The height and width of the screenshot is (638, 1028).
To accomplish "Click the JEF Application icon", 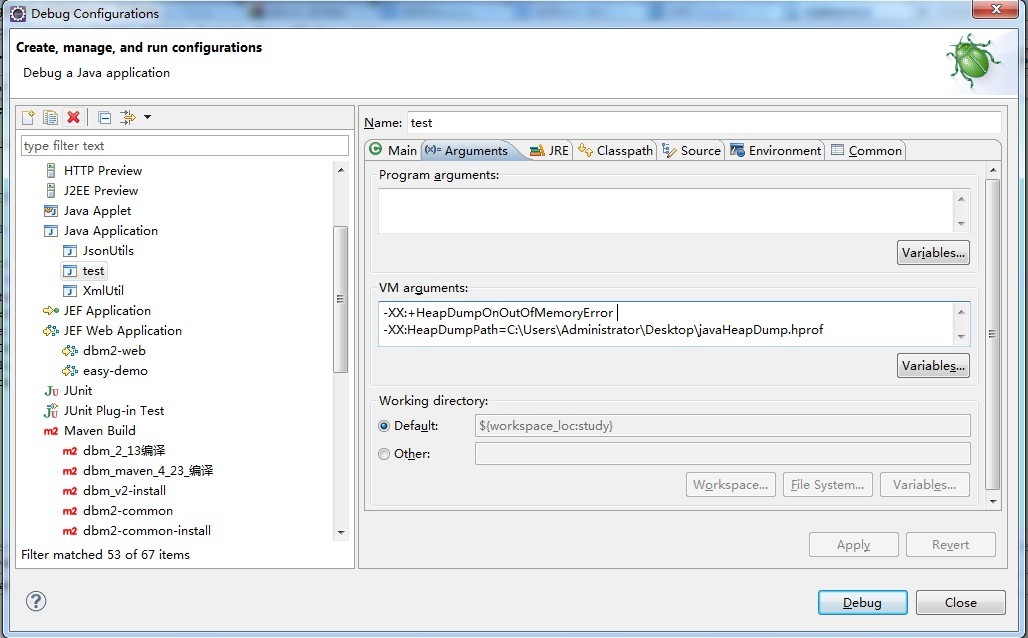I will click(x=50, y=311).
